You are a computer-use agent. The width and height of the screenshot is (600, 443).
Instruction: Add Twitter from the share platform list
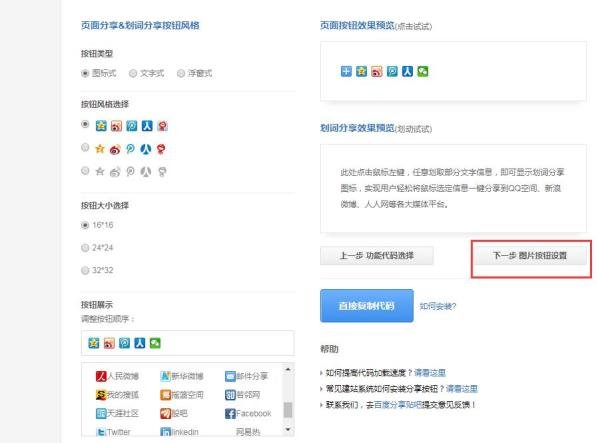pyautogui.click(x=113, y=432)
